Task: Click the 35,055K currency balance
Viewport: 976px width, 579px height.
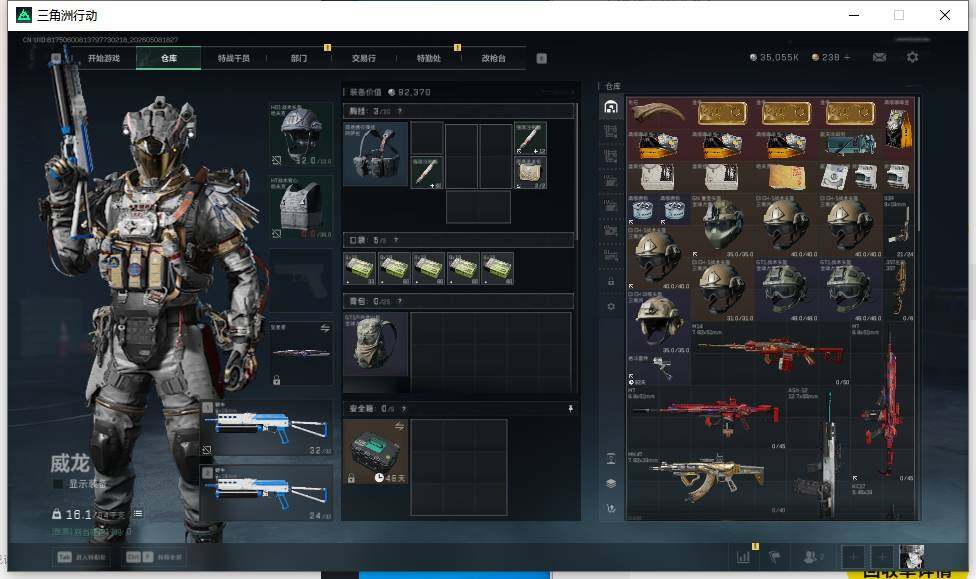Action: [x=774, y=57]
